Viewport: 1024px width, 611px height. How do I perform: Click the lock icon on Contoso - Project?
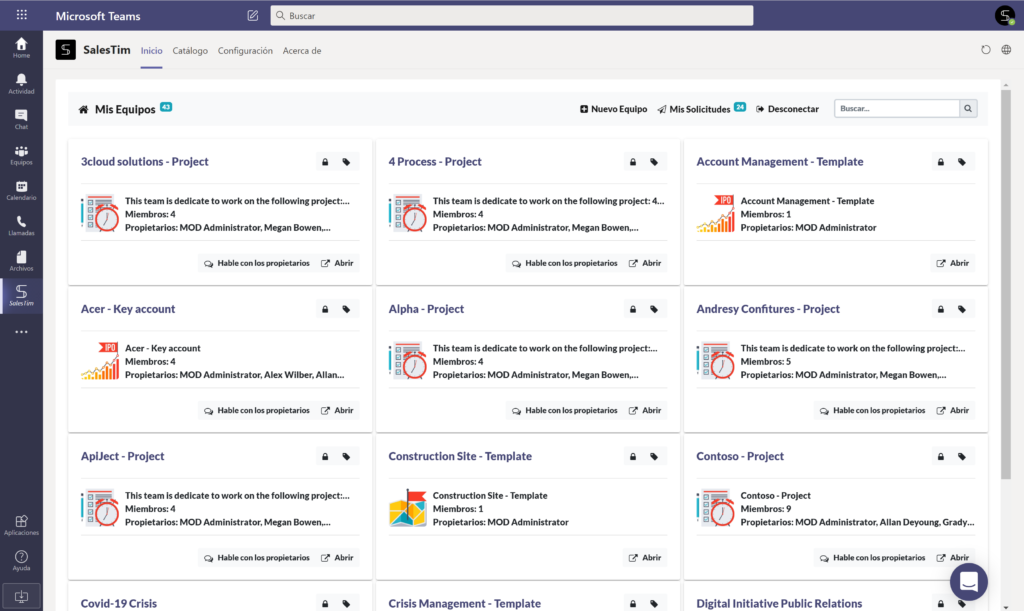pyautogui.click(x=941, y=457)
